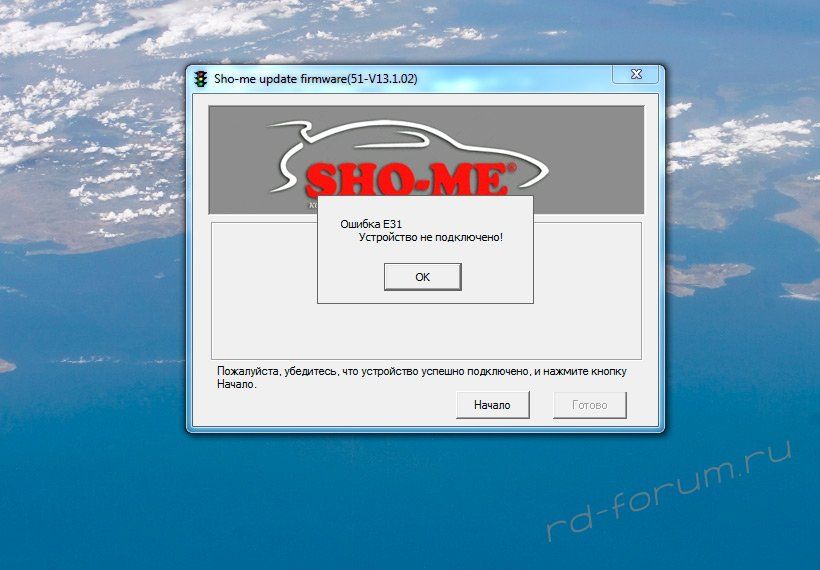The height and width of the screenshot is (570, 820).
Task: Click the 'Ошибка E31' error text
Action: click(371, 224)
